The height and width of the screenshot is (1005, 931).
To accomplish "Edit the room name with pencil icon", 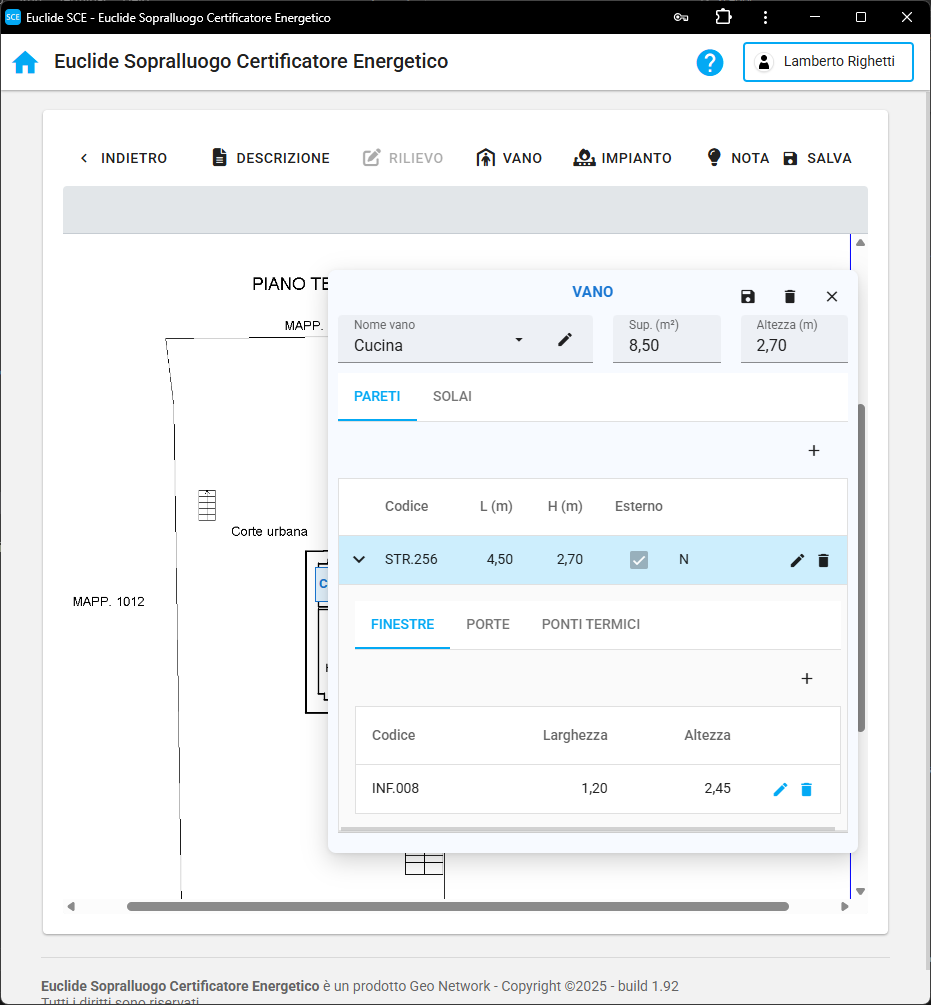I will [565, 340].
